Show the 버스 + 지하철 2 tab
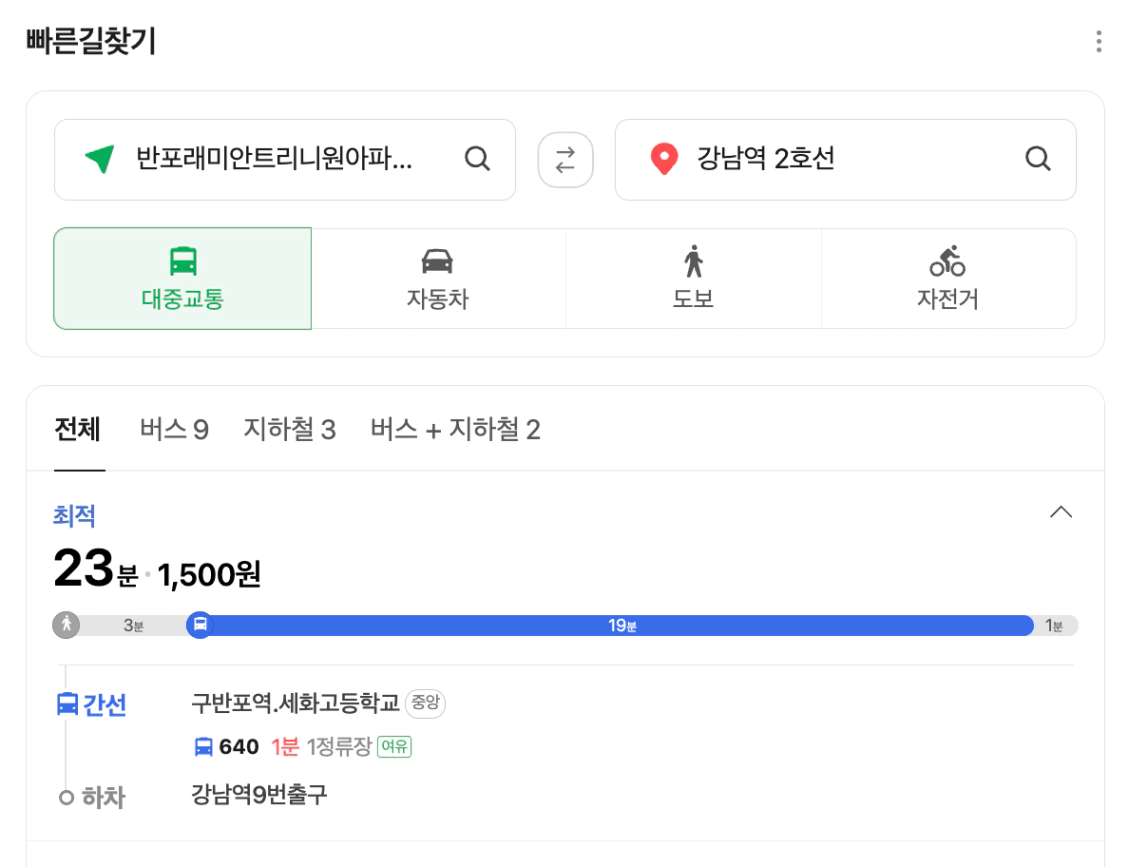 pyautogui.click(x=455, y=430)
